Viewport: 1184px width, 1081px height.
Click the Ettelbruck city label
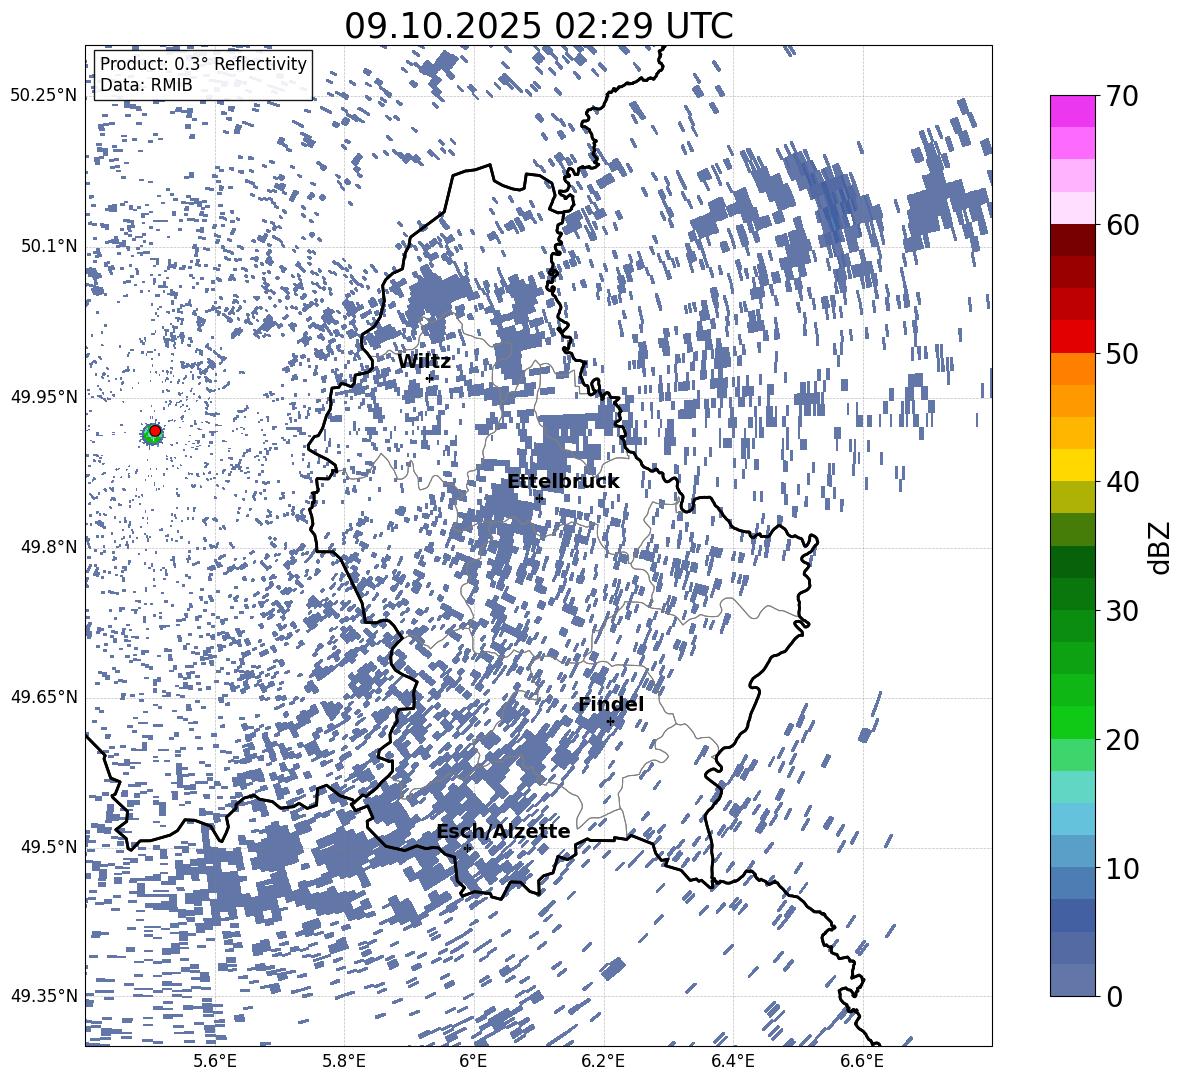pyautogui.click(x=563, y=482)
